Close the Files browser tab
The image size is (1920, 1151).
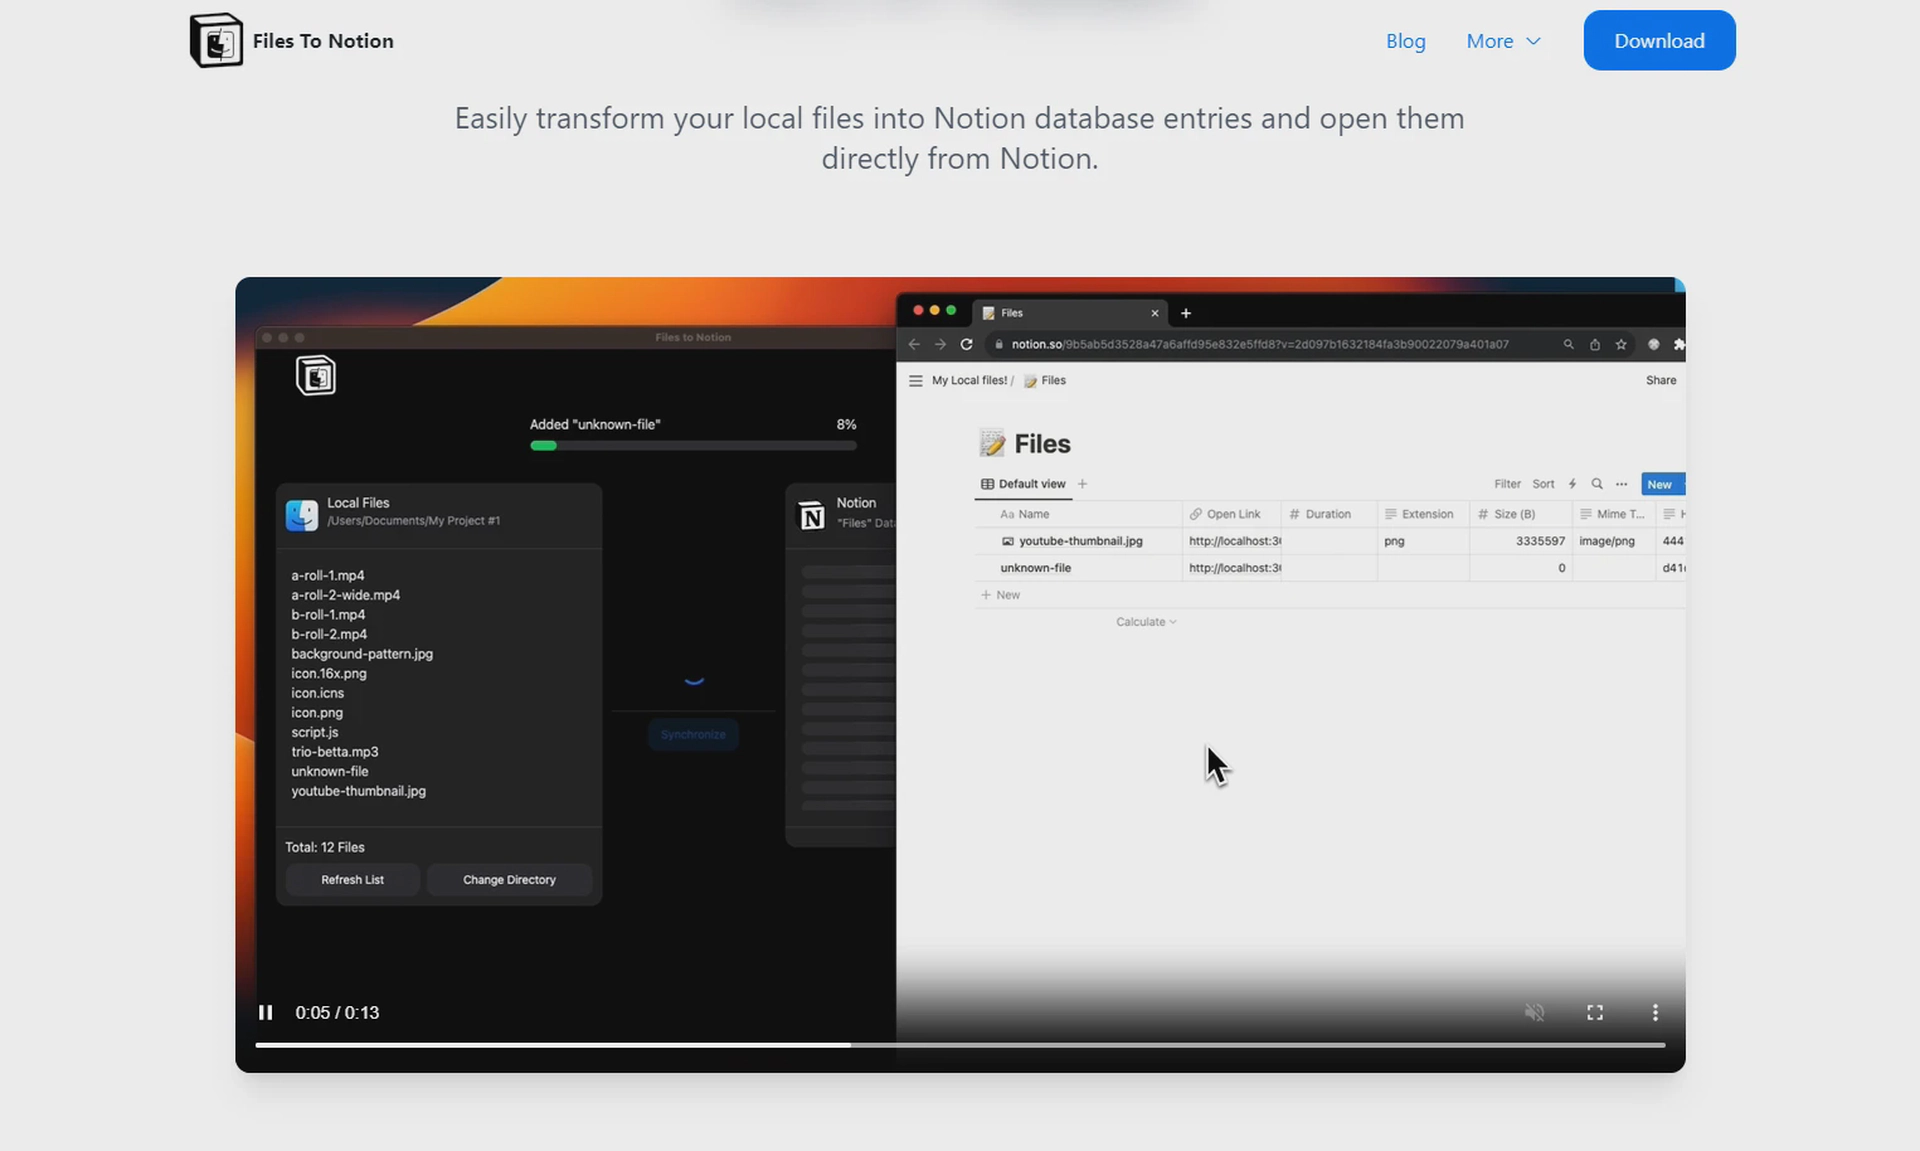(x=1155, y=313)
